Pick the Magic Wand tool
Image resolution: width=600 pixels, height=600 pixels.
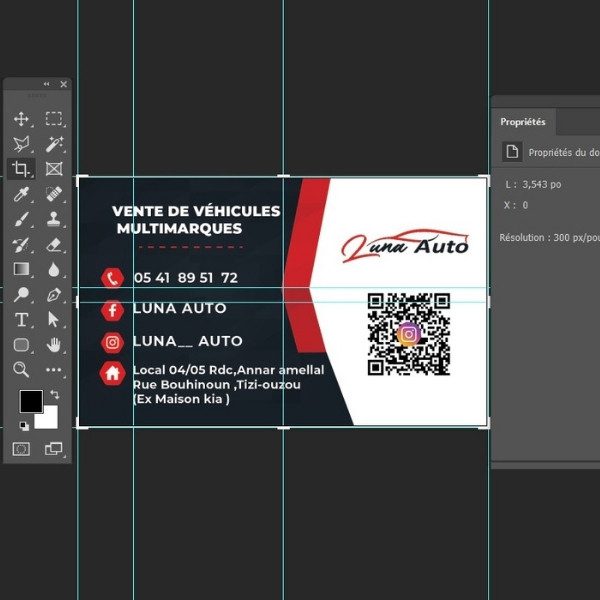54,144
